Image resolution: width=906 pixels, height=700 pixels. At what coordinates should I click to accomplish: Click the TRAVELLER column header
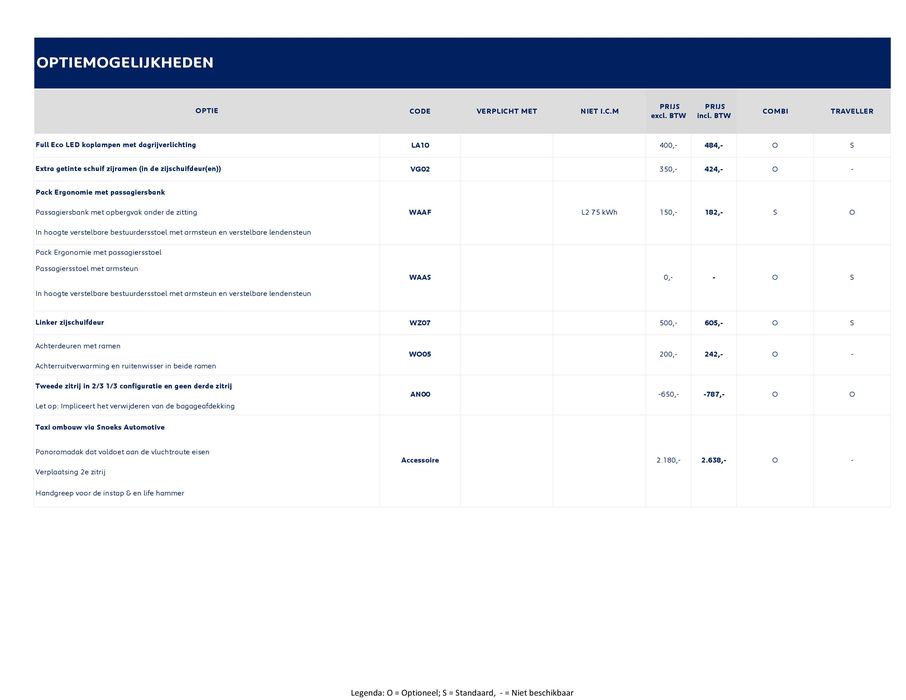851,111
